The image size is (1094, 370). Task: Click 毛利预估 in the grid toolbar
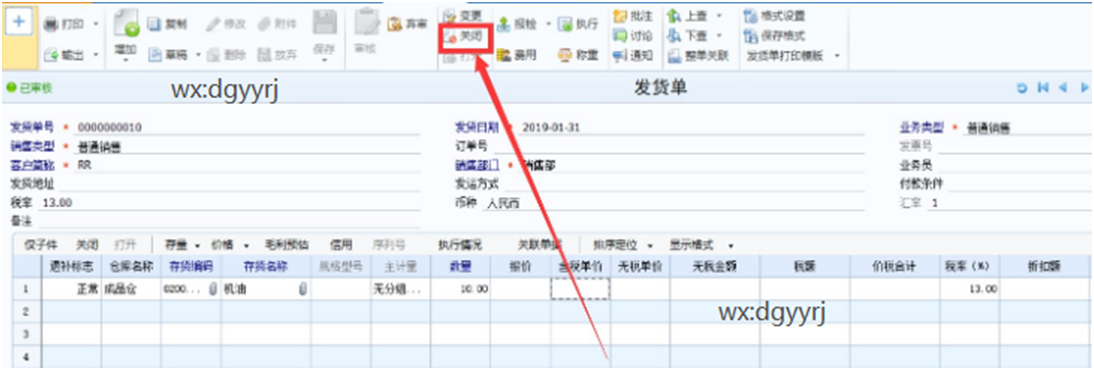[286, 245]
